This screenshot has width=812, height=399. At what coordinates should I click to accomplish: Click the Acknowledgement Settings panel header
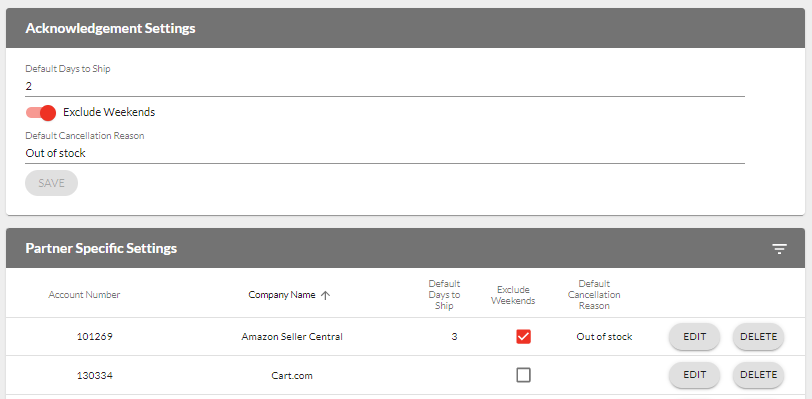tap(405, 28)
